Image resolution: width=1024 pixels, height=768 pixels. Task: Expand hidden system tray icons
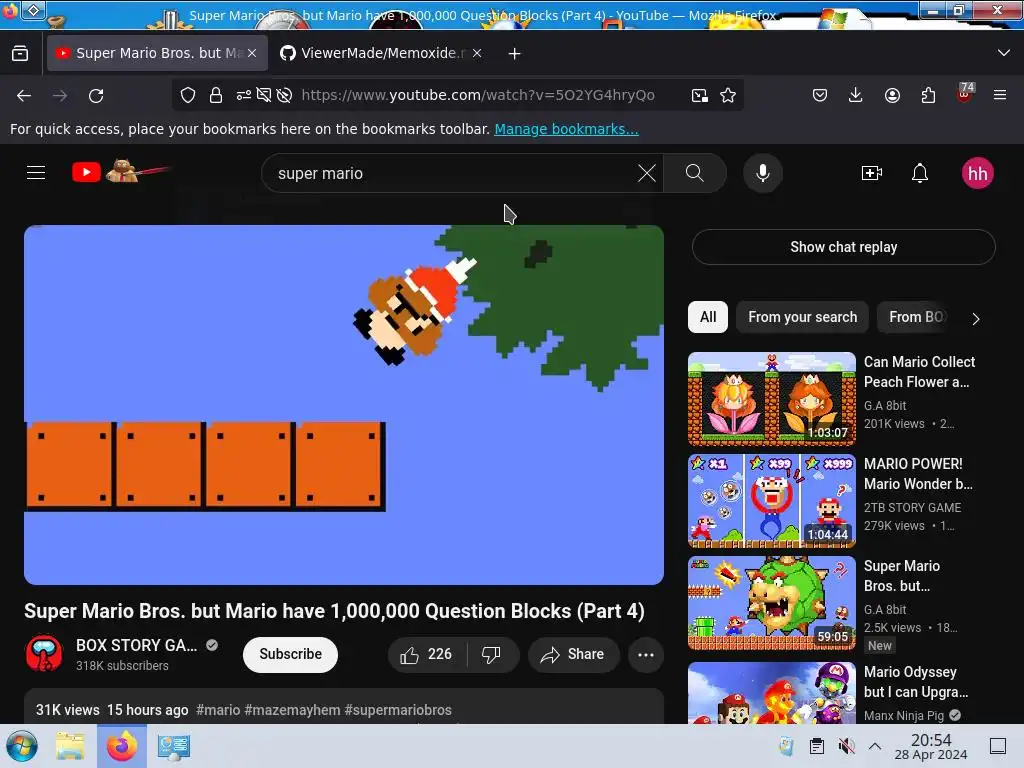(875, 746)
